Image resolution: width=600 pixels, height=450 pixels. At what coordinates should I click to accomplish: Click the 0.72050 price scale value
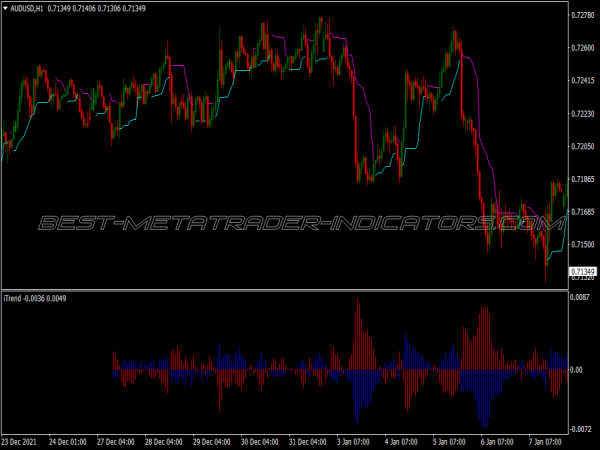583,146
